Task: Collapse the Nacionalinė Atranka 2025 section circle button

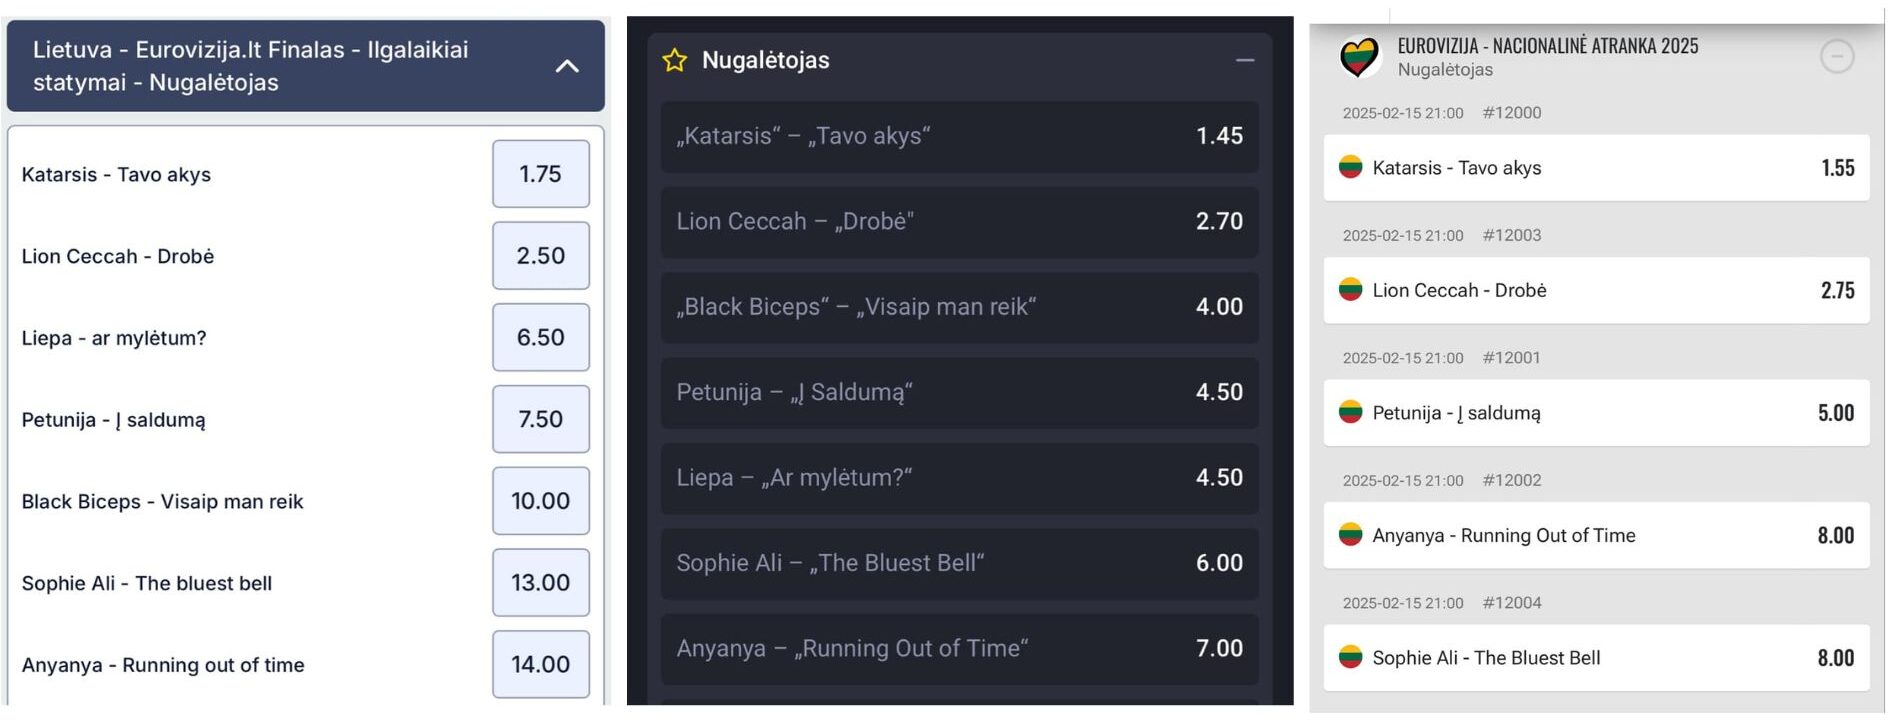Action: click(x=1837, y=57)
